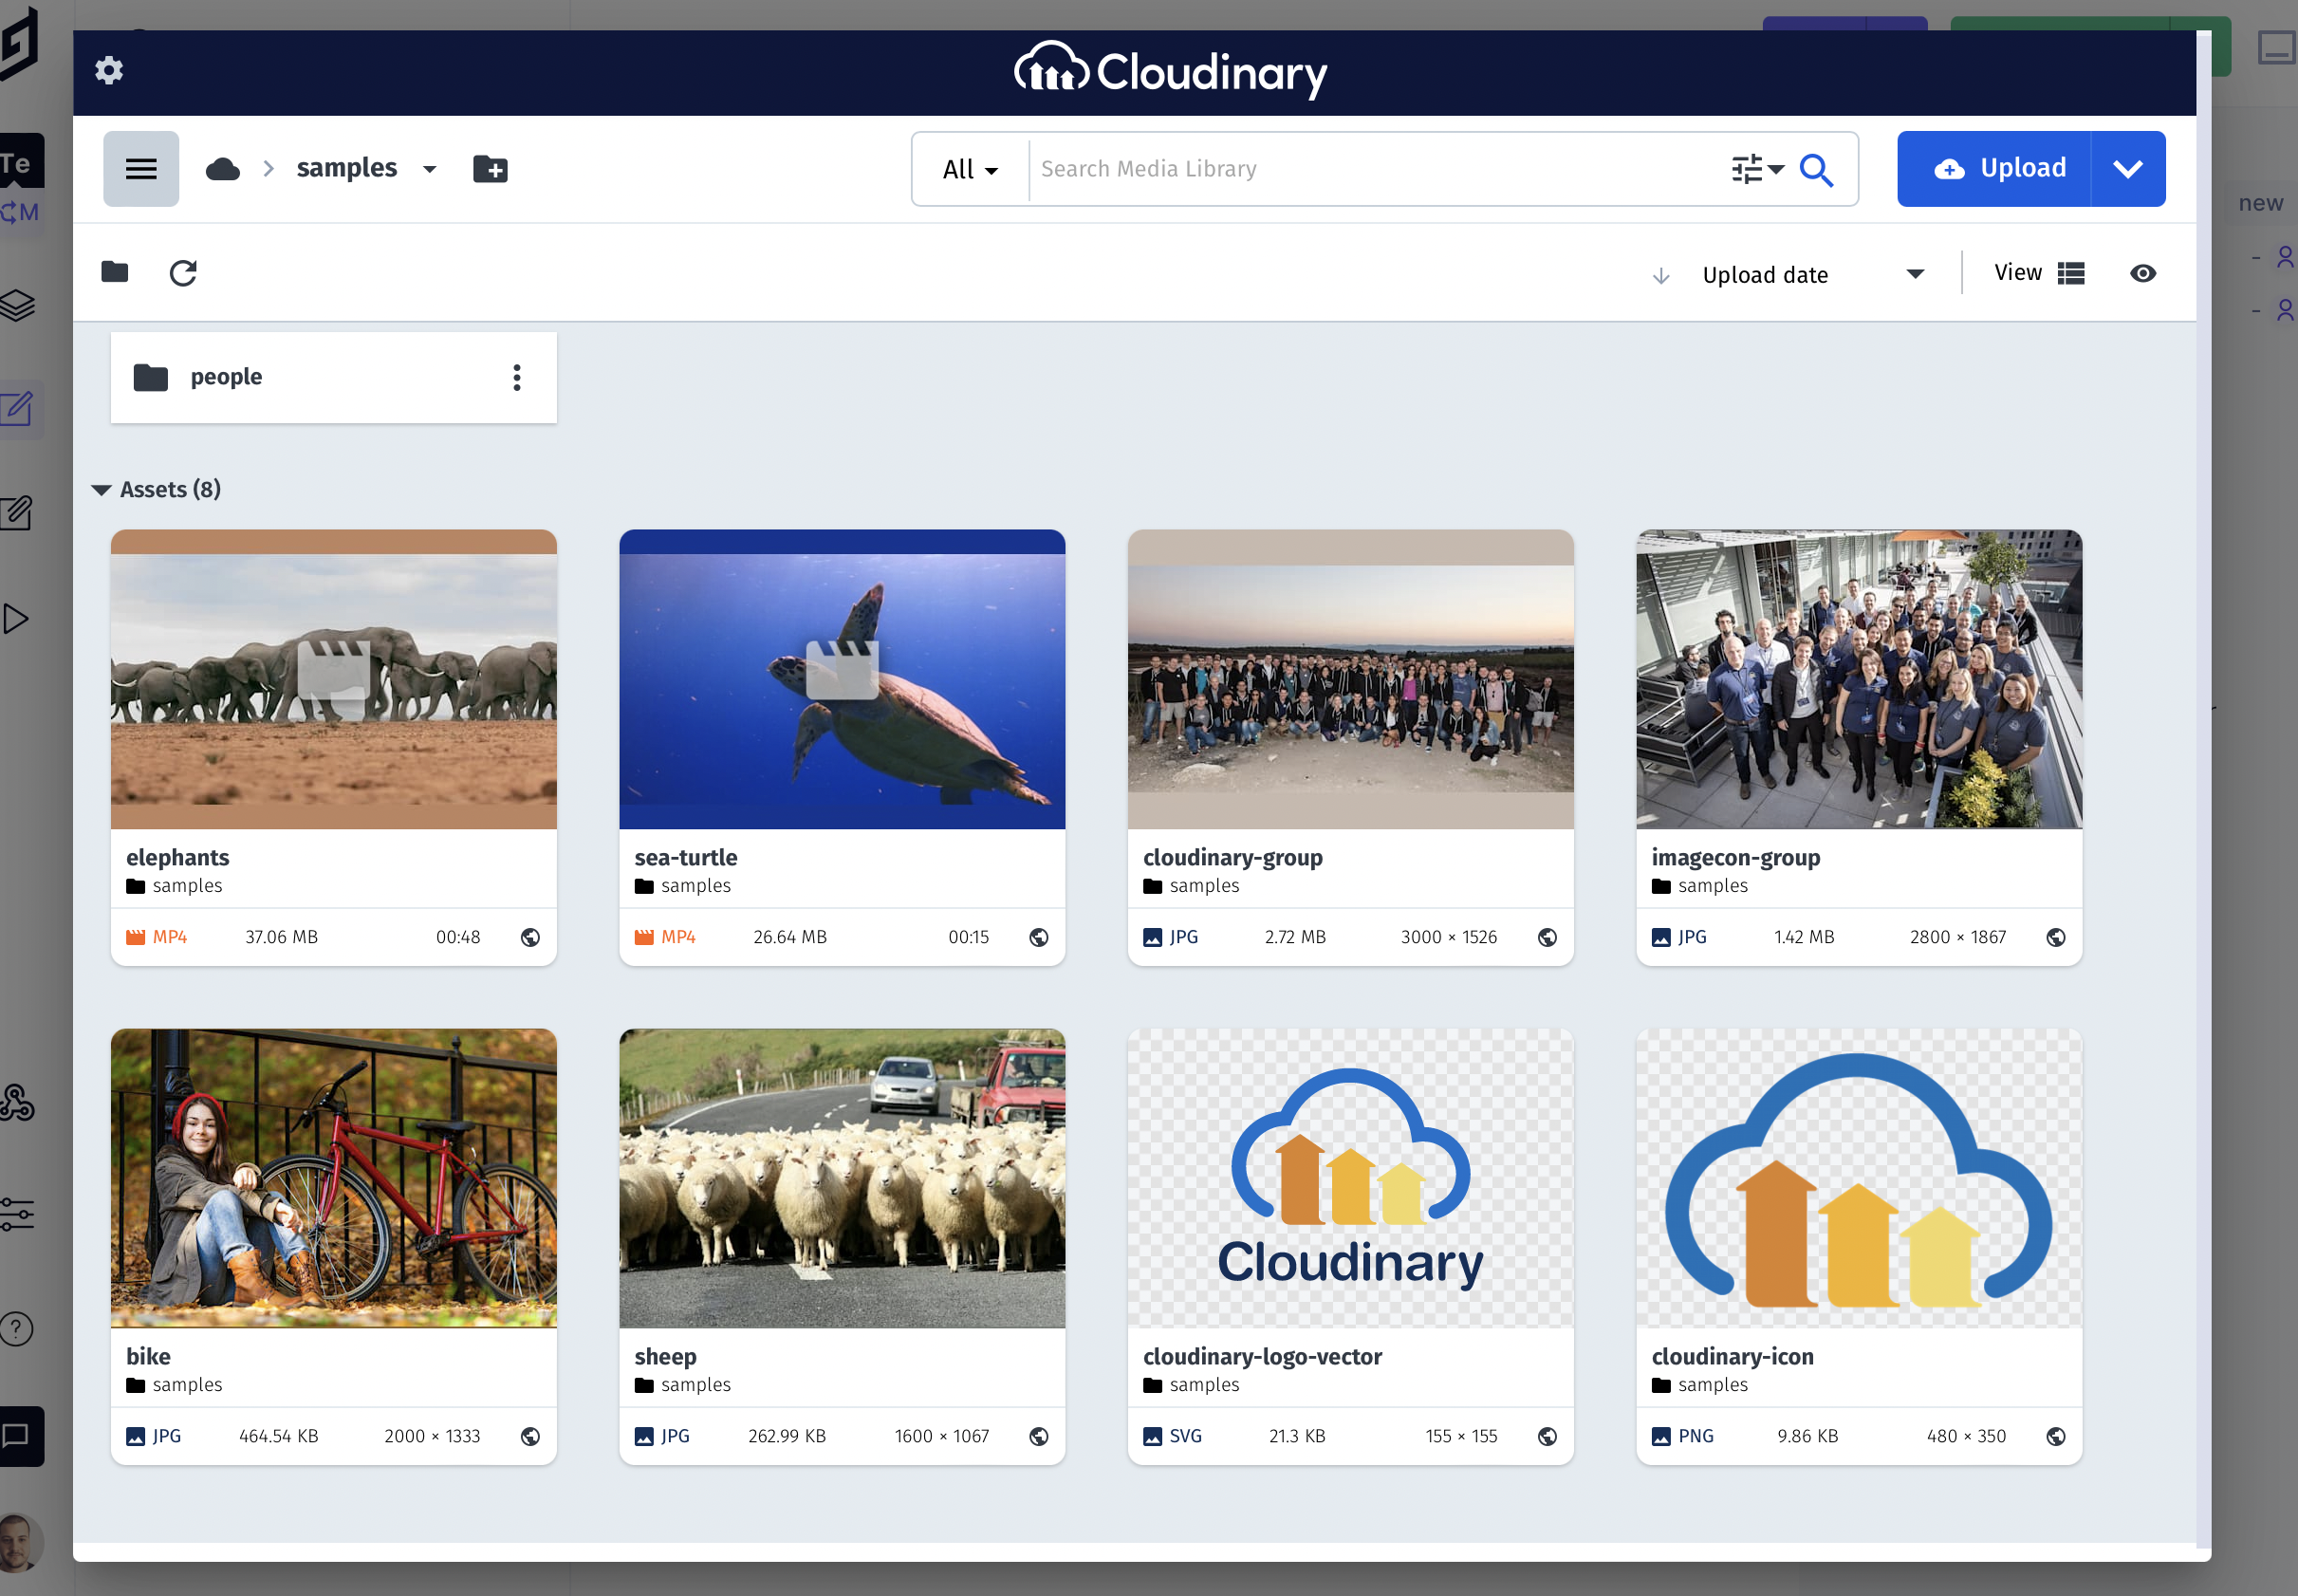Click the globe icon on imagecon-group card

click(2056, 937)
